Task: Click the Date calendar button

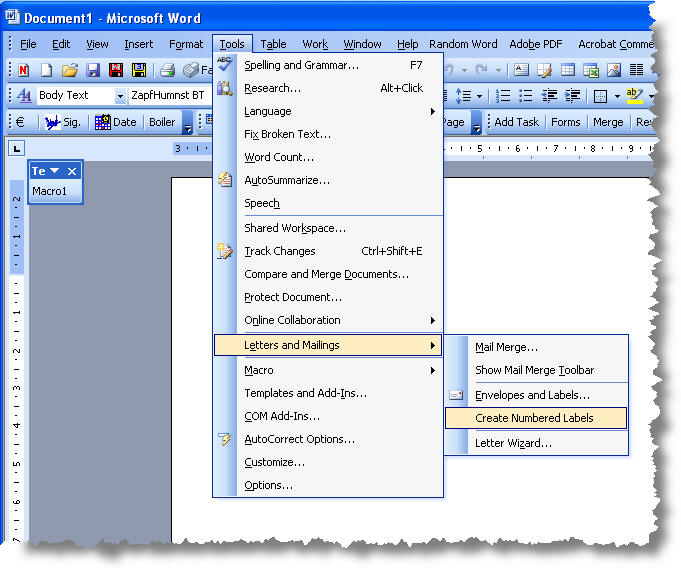Action: point(116,122)
